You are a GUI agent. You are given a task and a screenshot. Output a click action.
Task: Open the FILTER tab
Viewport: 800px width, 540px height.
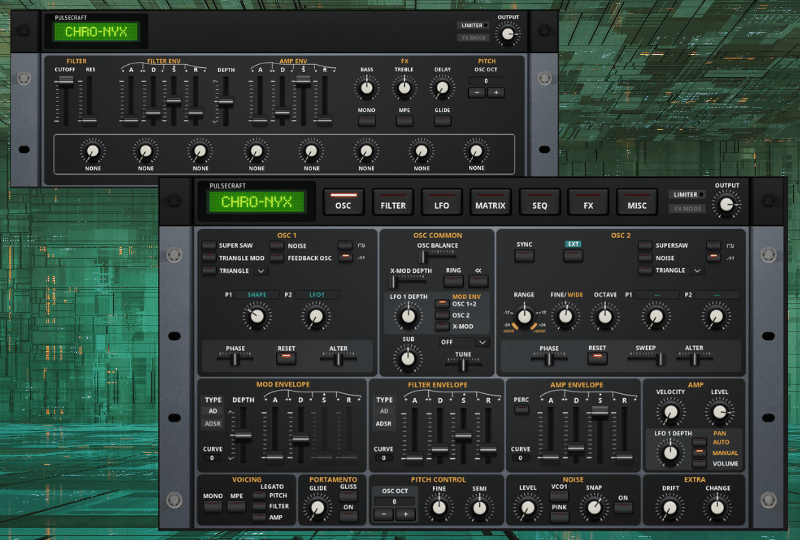(393, 202)
